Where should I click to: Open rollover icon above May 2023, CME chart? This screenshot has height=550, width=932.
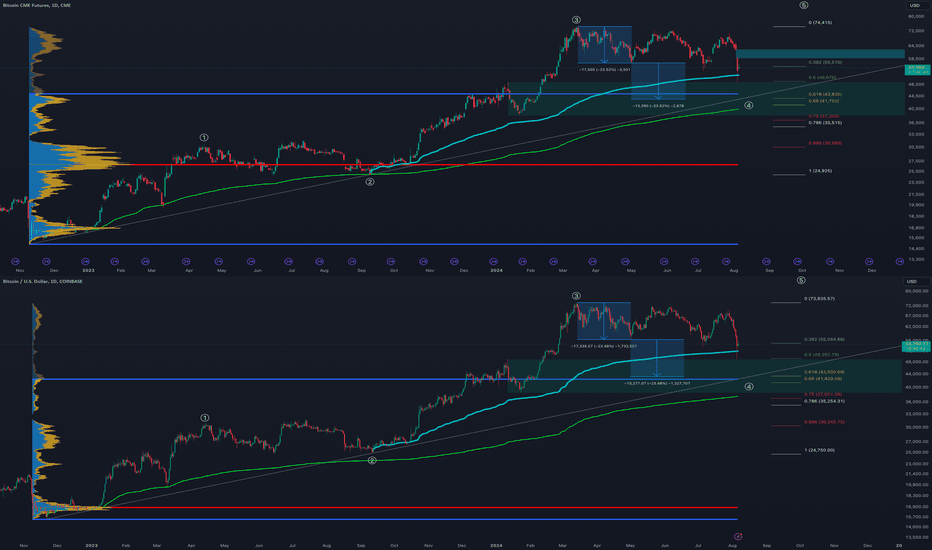point(219,261)
